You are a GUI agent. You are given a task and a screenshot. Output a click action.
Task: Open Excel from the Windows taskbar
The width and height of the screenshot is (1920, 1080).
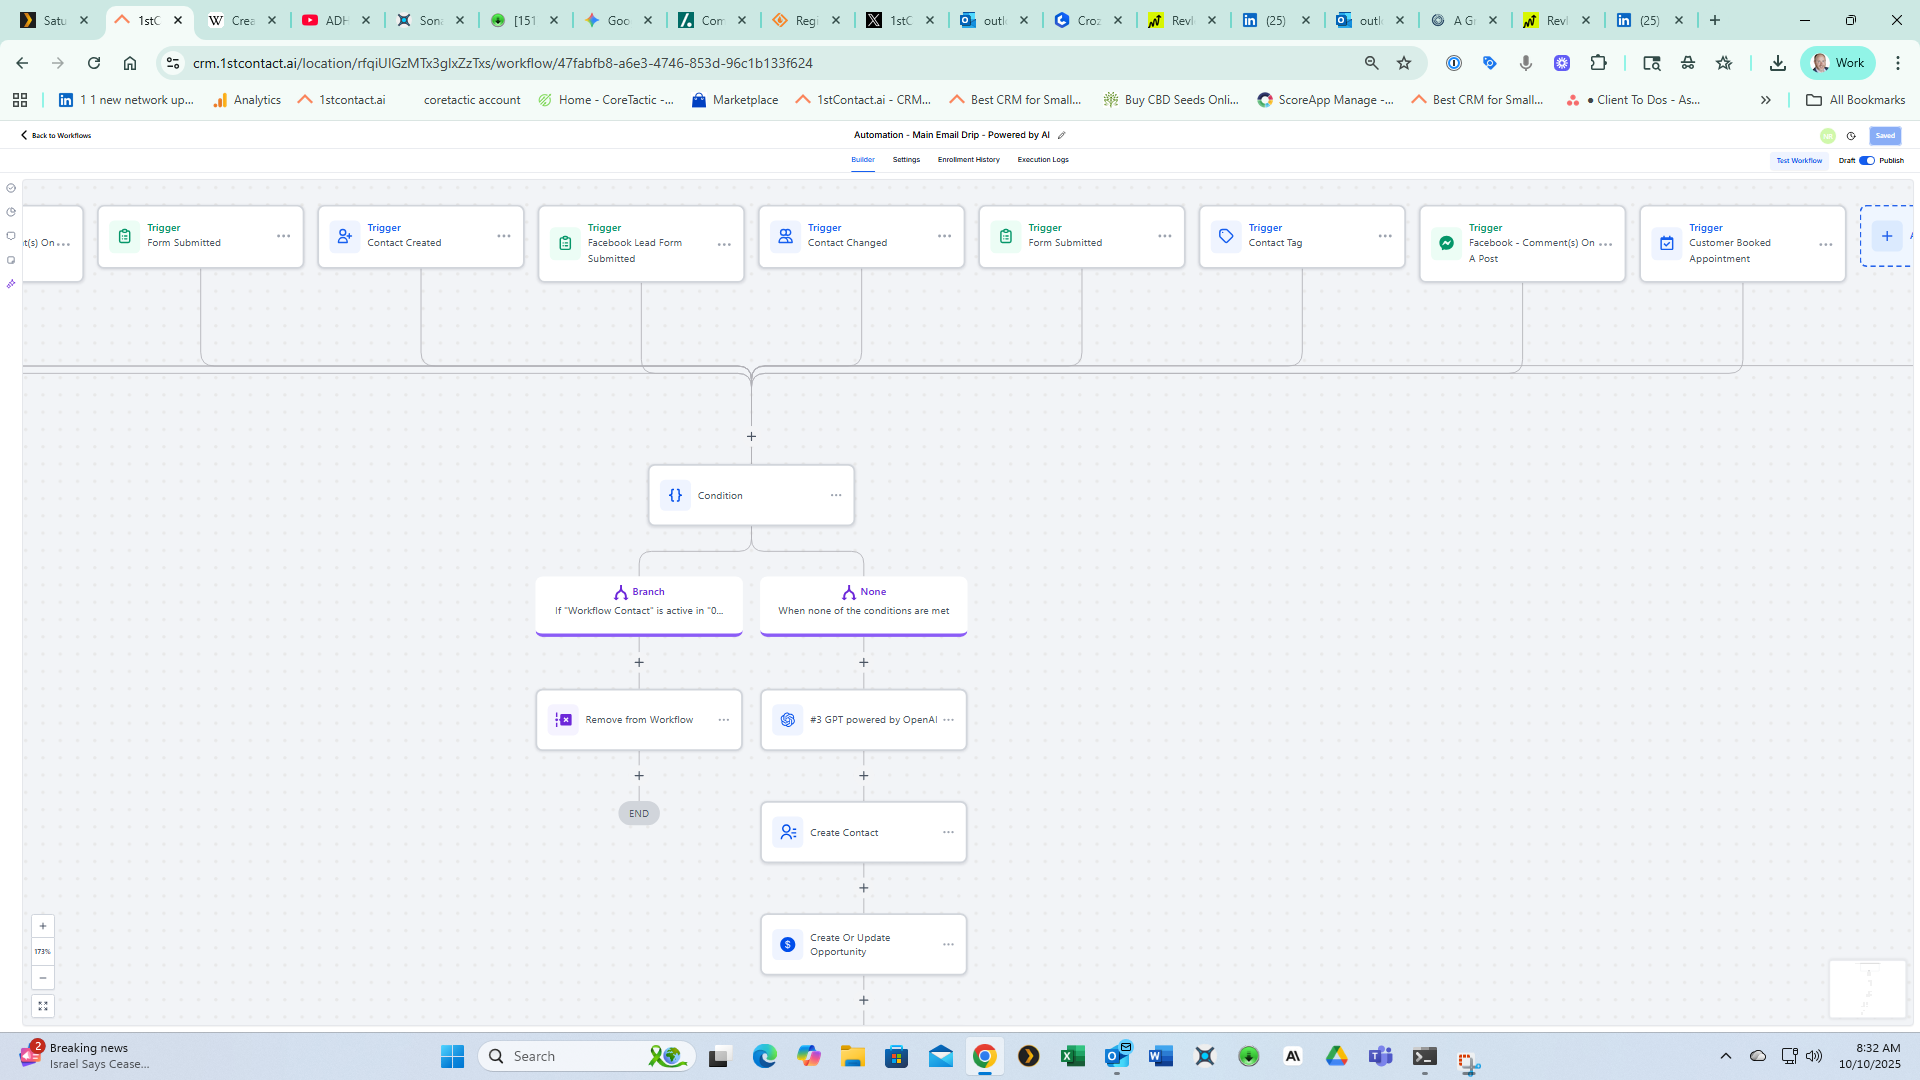(x=1072, y=1056)
